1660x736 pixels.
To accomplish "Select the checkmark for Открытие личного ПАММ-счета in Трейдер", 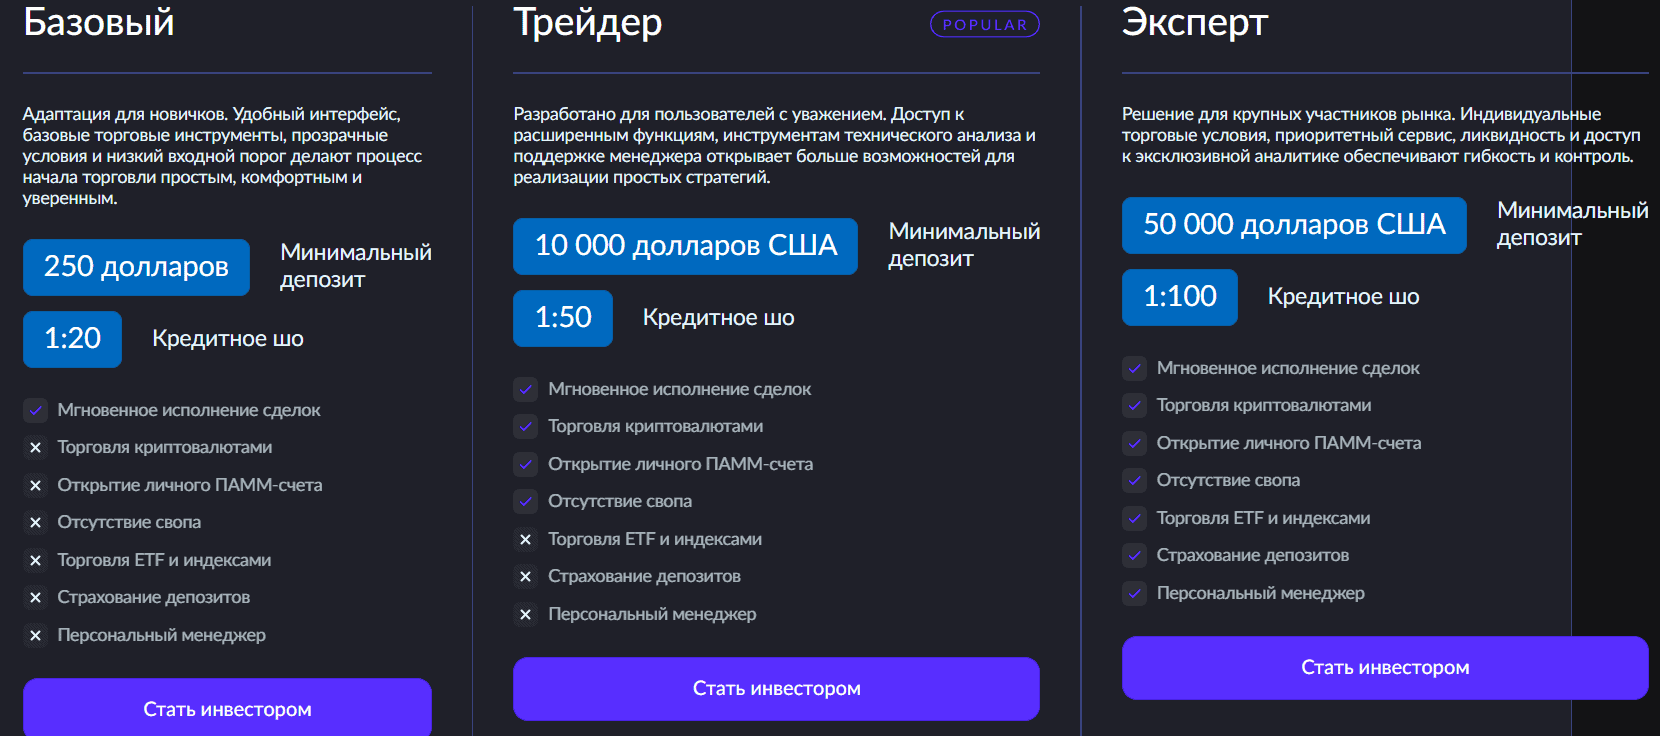I will coord(526,464).
